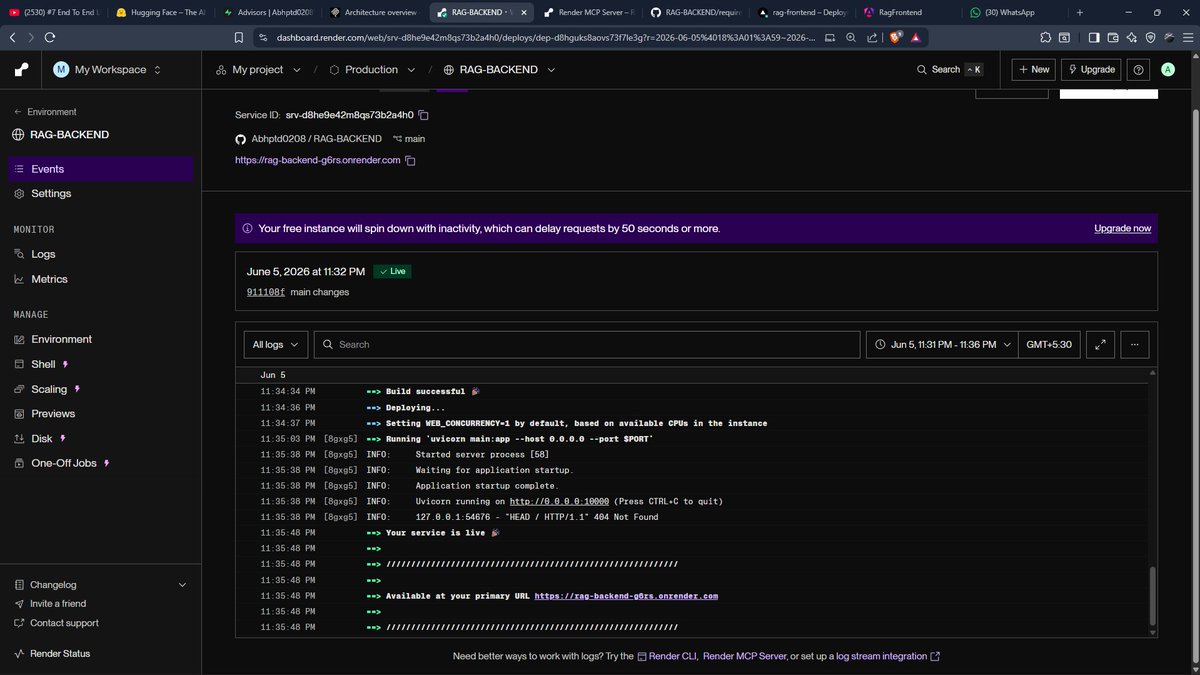Open Contact support
The width and height of the screenshot is (1200, 675).
click(x=64, y=623)
